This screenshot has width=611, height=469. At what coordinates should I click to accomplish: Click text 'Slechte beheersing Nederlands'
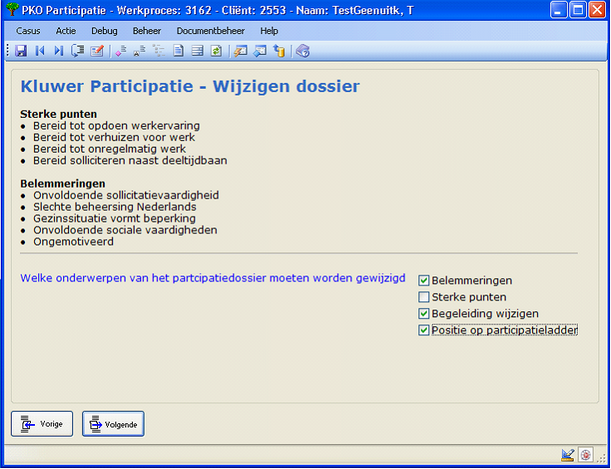point(115,207)
